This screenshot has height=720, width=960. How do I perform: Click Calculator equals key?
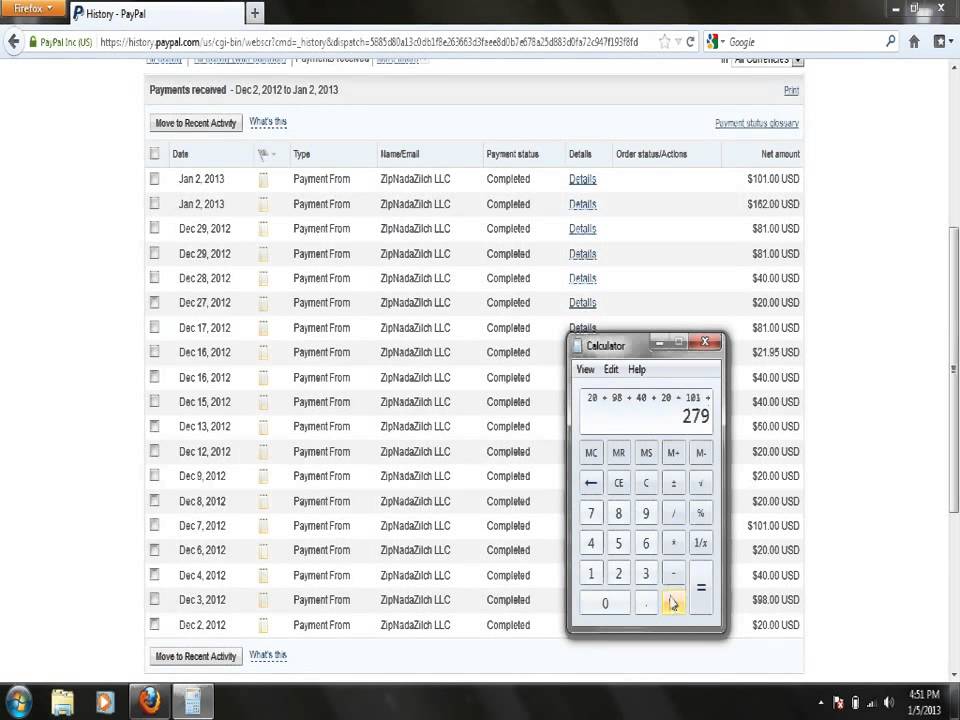pyautogui.click(x=701, y=588)
